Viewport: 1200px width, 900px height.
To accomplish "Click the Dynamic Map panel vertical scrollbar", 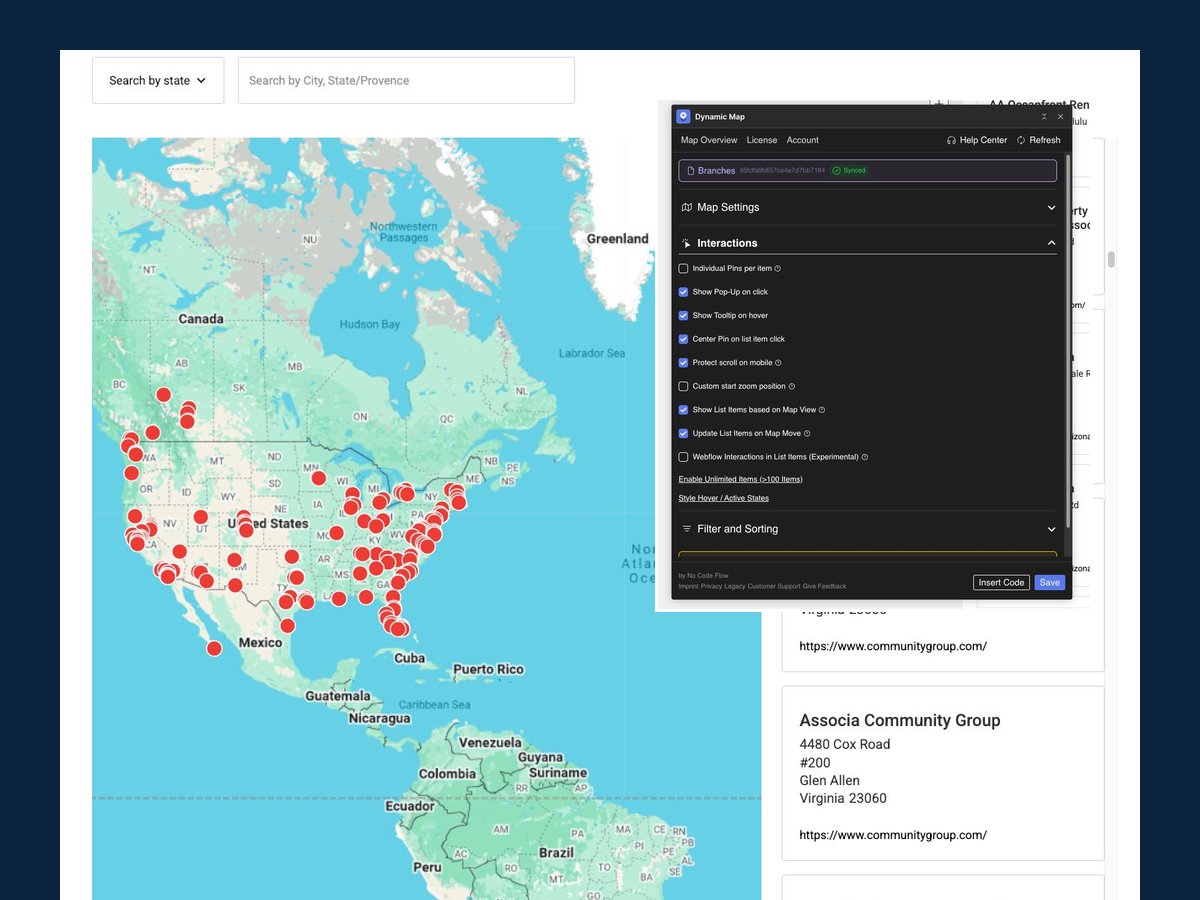I will coord(1068,340).
